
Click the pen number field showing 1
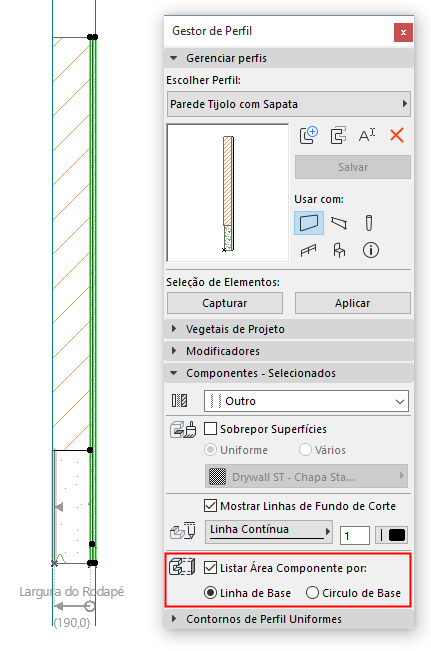click(355, 535)
